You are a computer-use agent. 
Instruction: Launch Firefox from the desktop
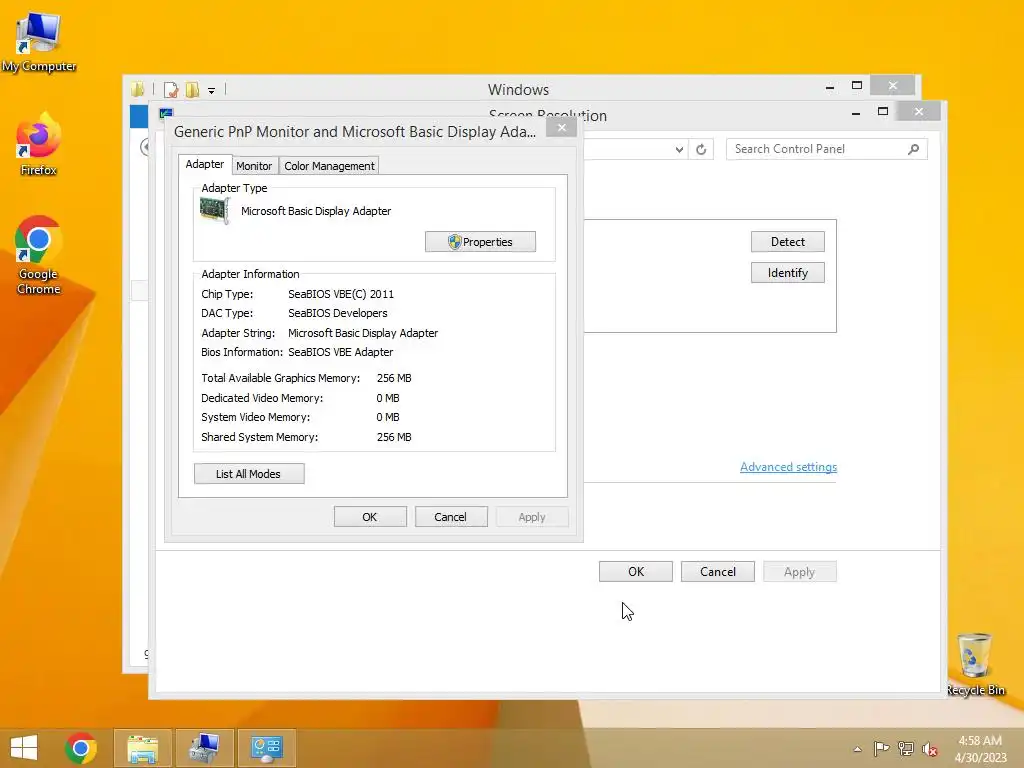coord(38,145)
